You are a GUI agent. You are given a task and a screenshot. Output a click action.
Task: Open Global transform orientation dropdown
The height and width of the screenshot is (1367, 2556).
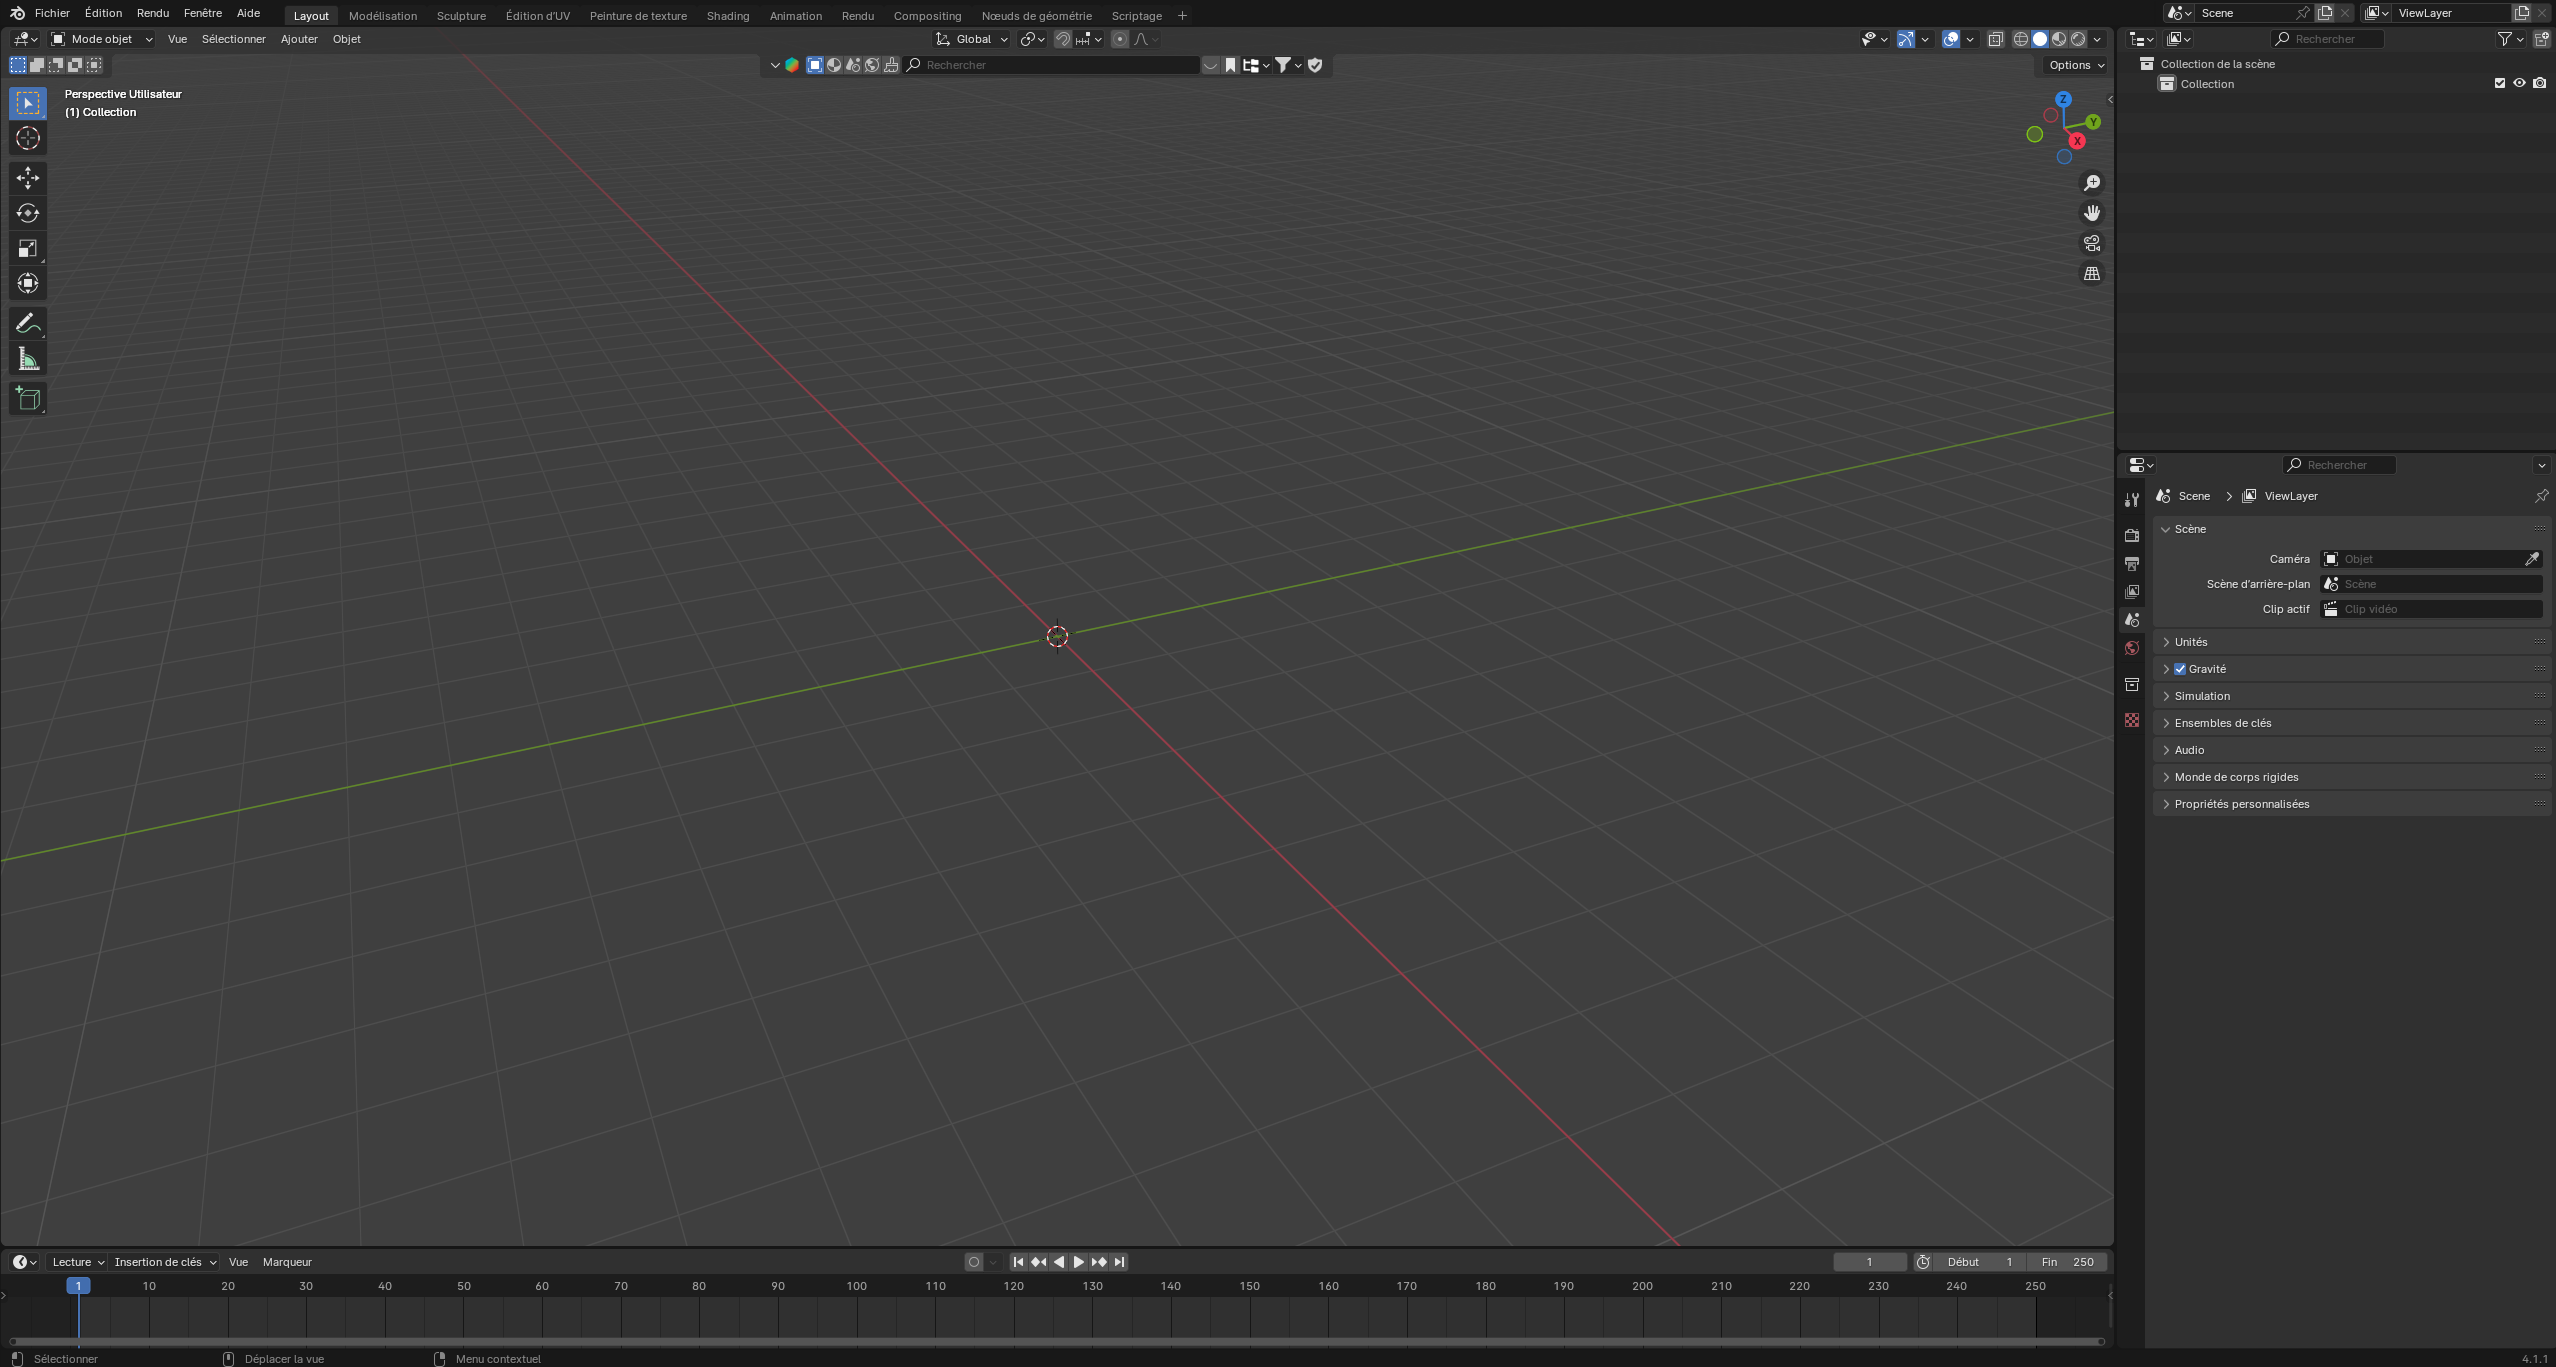(972, 39)
